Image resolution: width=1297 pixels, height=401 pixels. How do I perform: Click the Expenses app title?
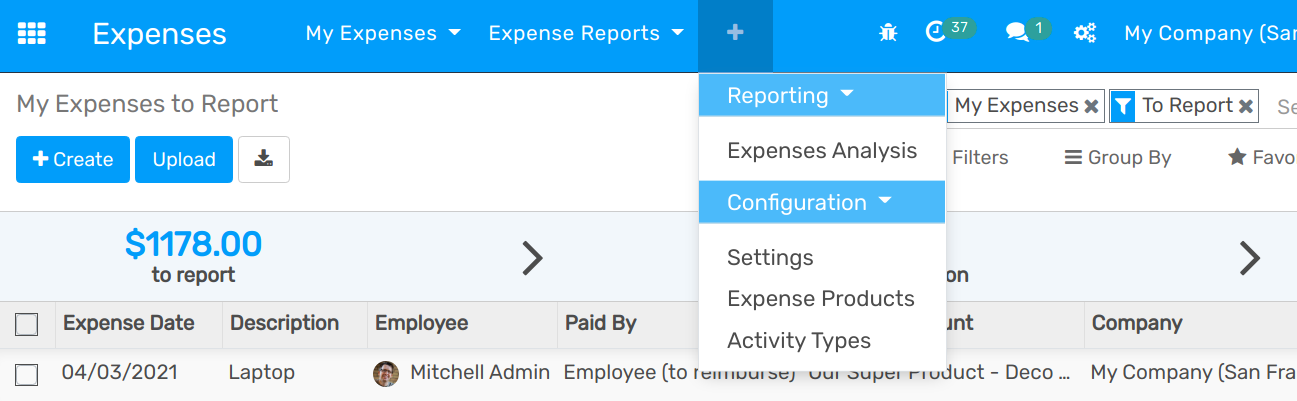point(160,34)
